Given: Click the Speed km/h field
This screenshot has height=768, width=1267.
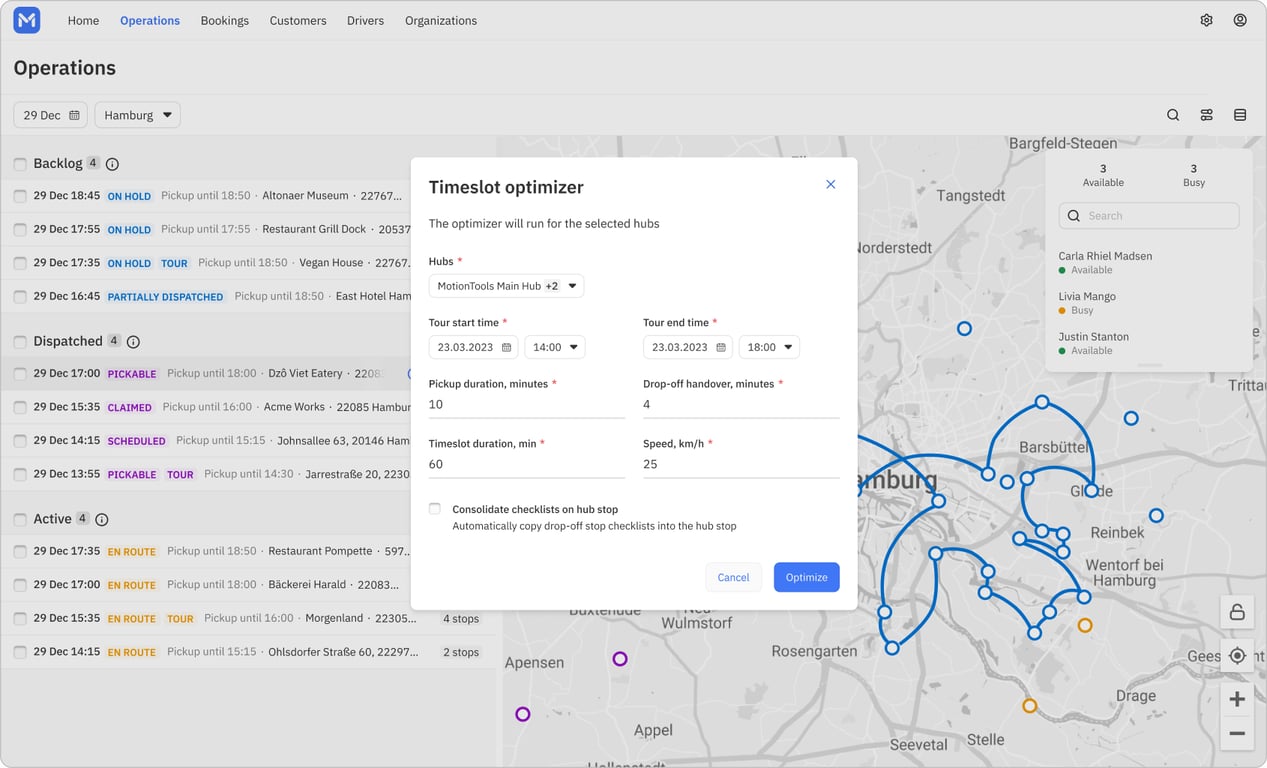Looking at the screenshot, I should point(741,465).
